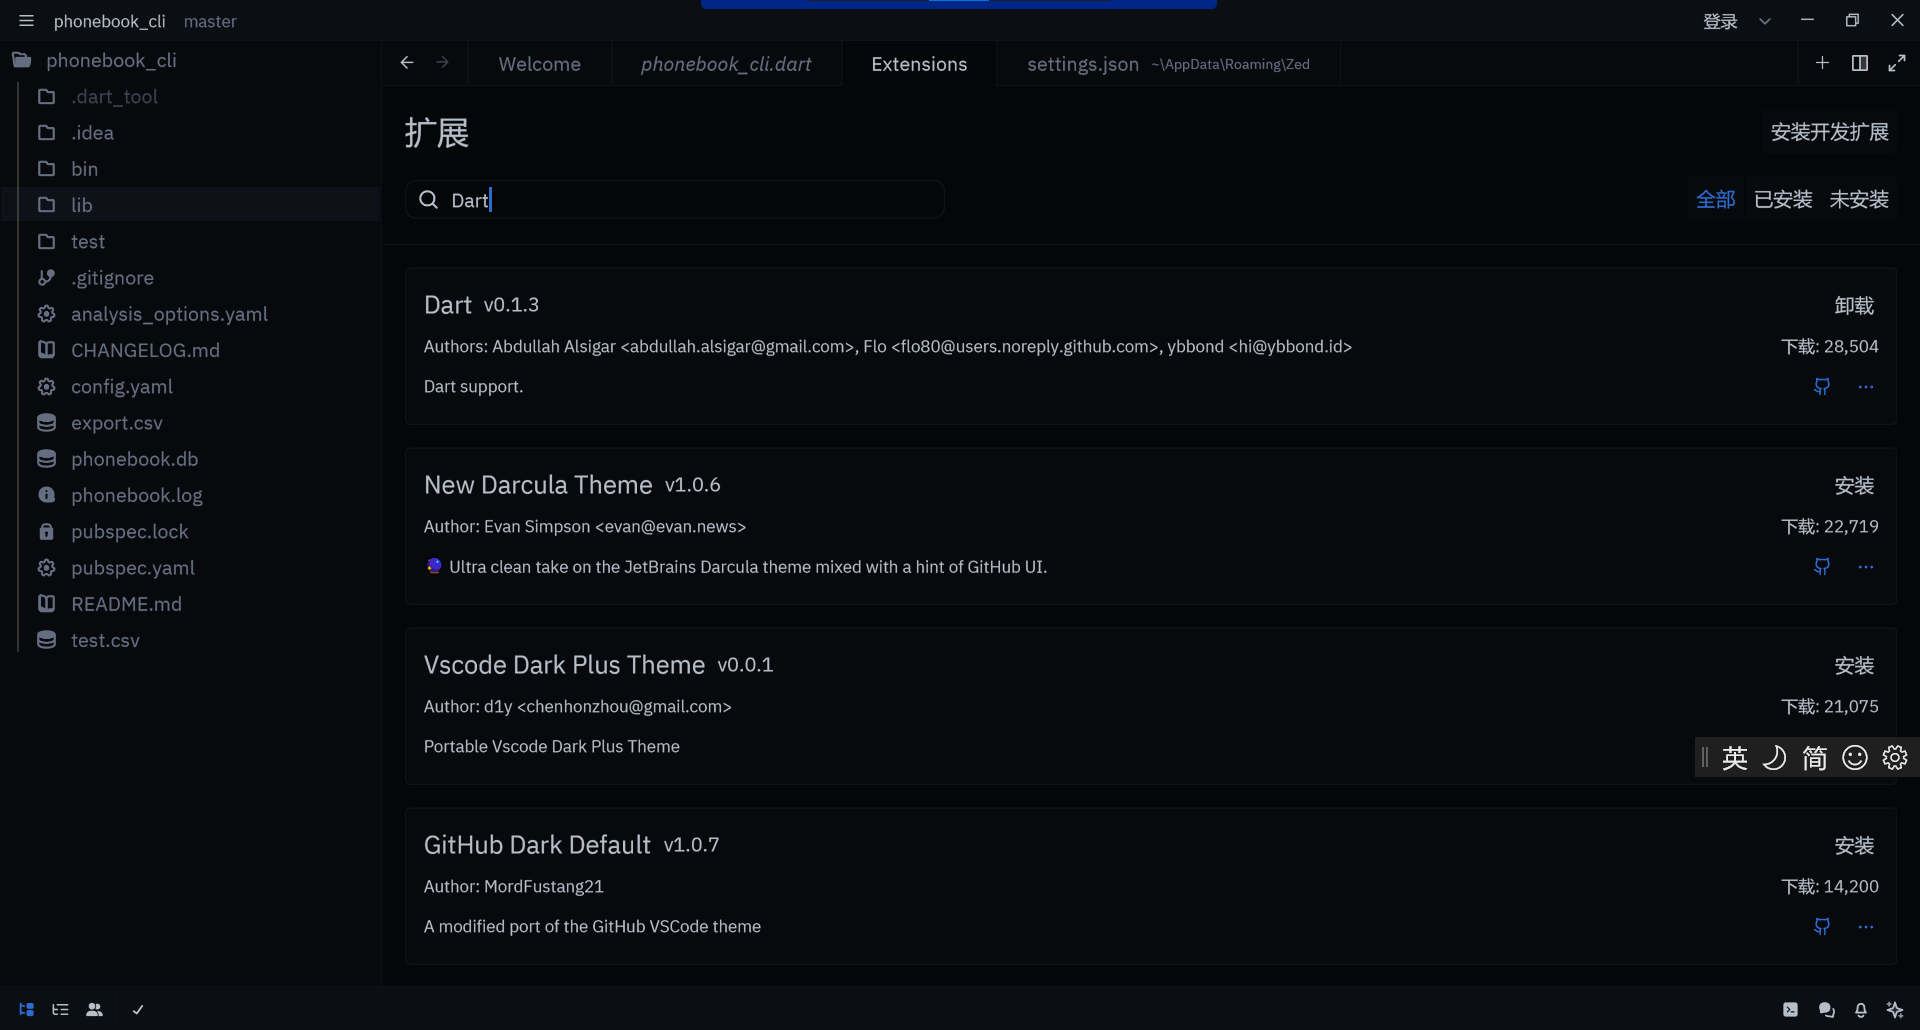Open the dropdown arrow next to 登录
This screenshot has width=1920, height=1030.
(1765, 21)
